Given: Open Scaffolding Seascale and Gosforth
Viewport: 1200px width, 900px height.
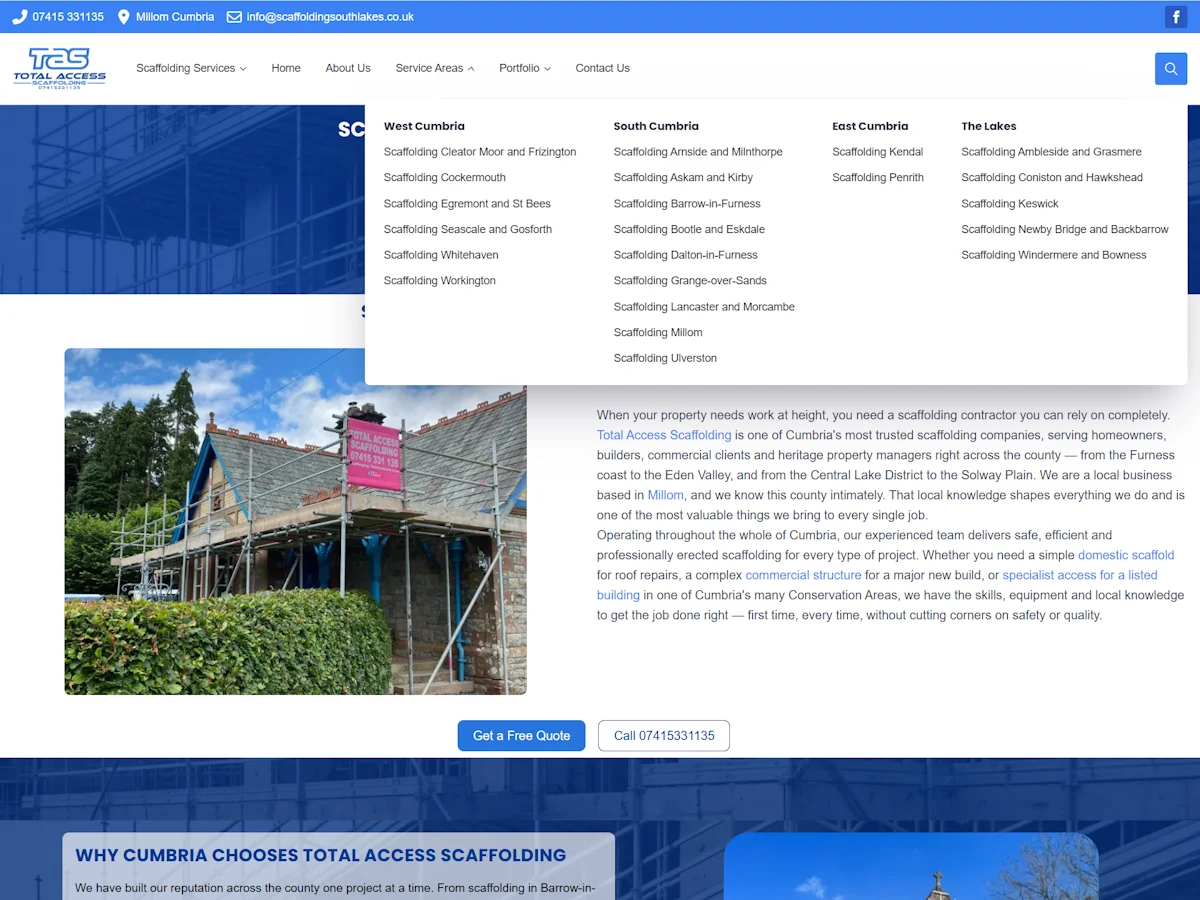Looking at the screenshot, I should tap(468, 229).
